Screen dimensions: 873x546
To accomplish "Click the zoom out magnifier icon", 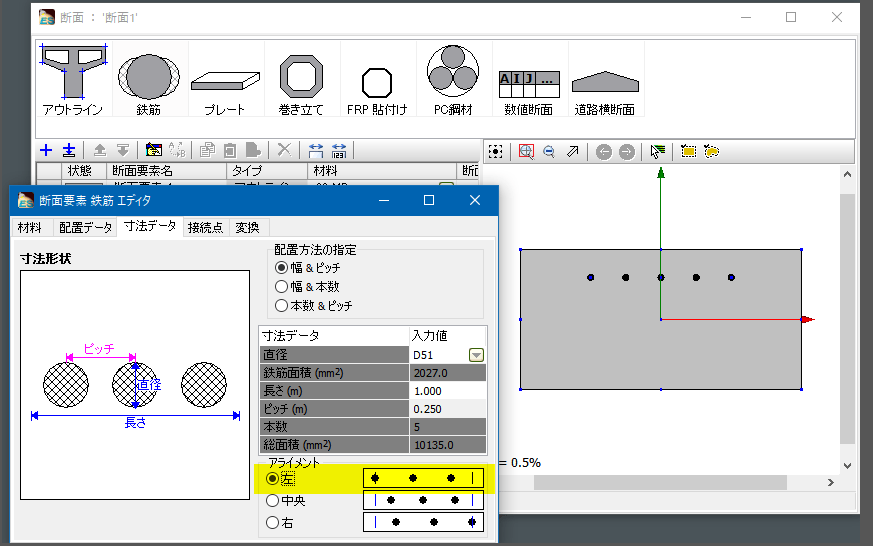I will [x=549, y=152].
